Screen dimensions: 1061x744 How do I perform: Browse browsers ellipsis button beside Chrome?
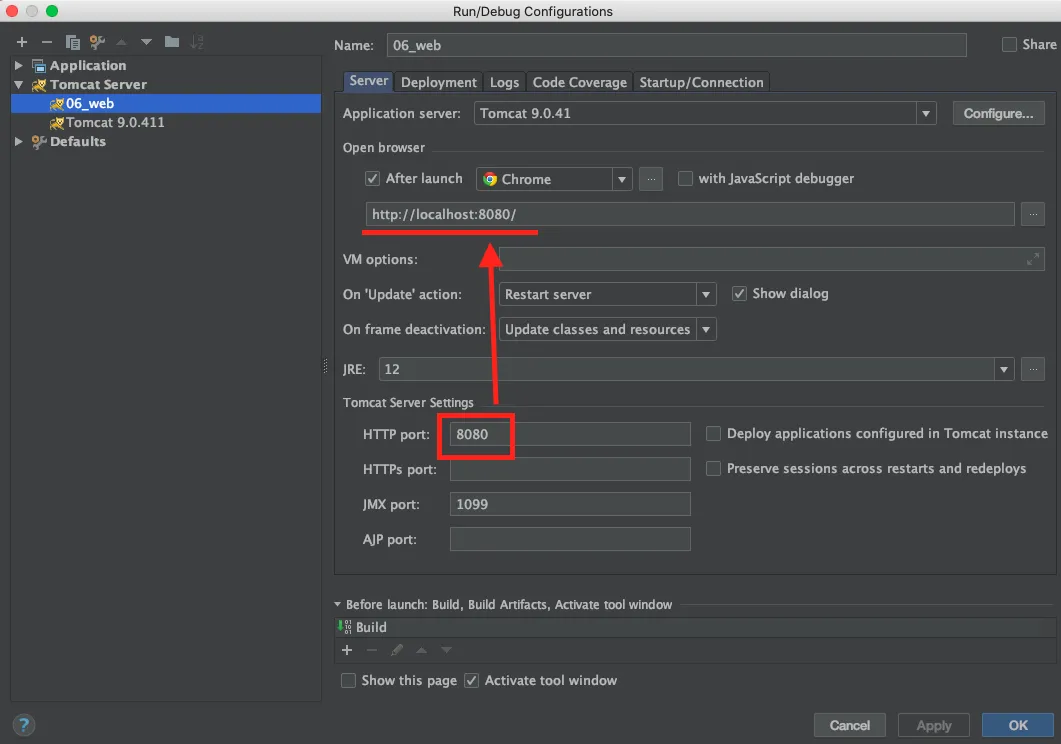click(651, 179)
